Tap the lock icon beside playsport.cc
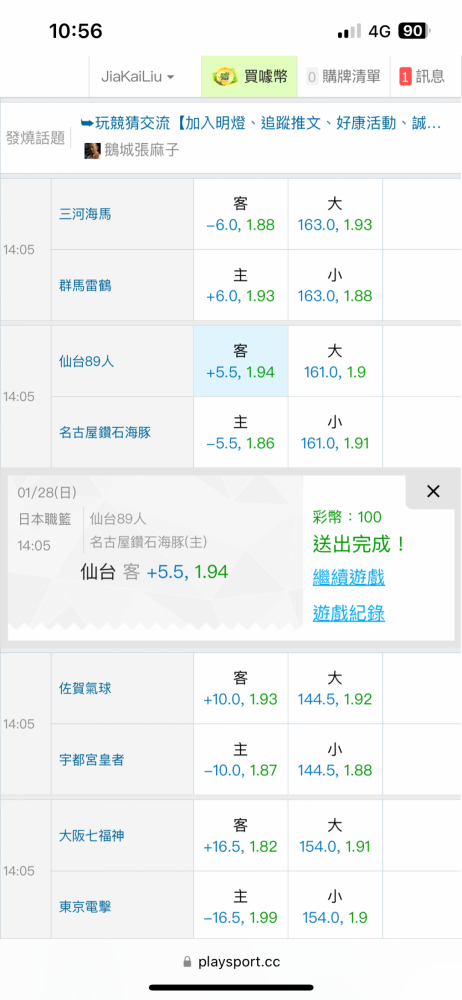The image size is (462, 1000). [x=187, y=961]
